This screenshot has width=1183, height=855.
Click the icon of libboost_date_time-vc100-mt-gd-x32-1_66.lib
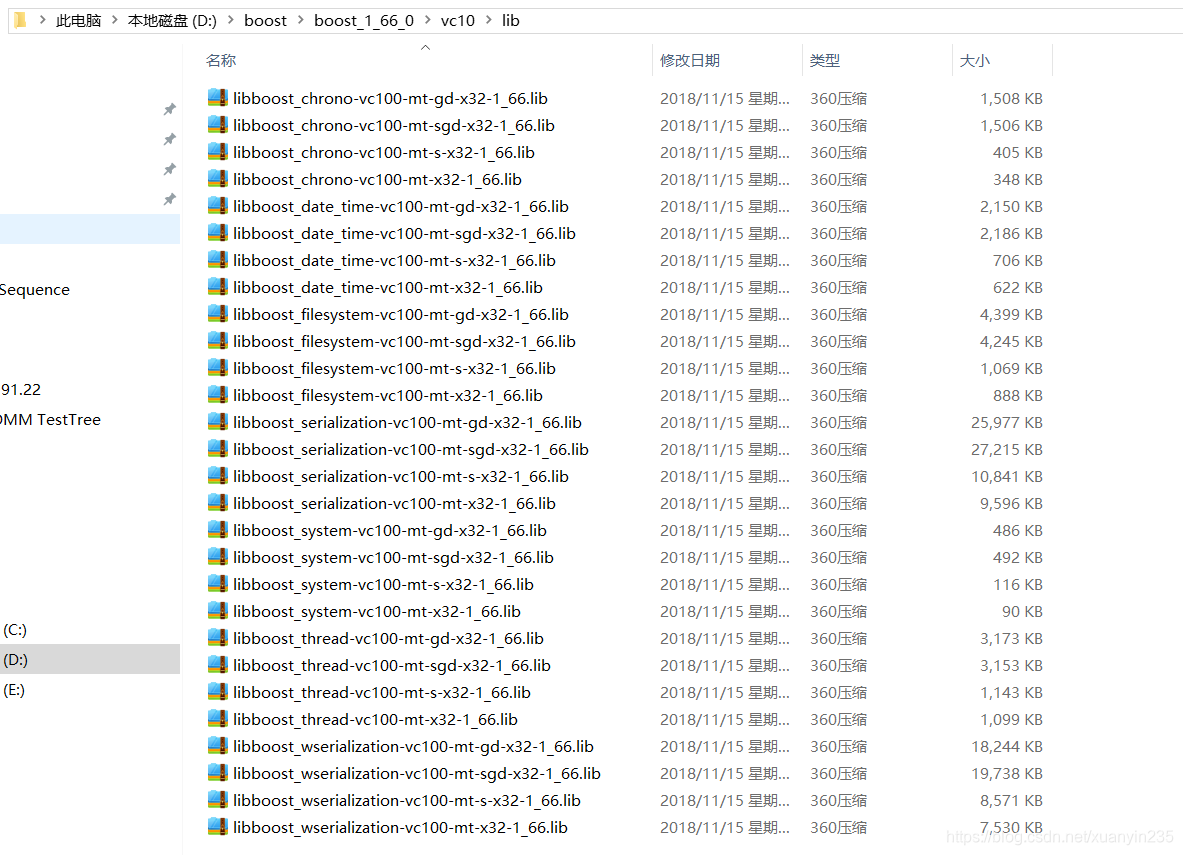coord(217,206)
